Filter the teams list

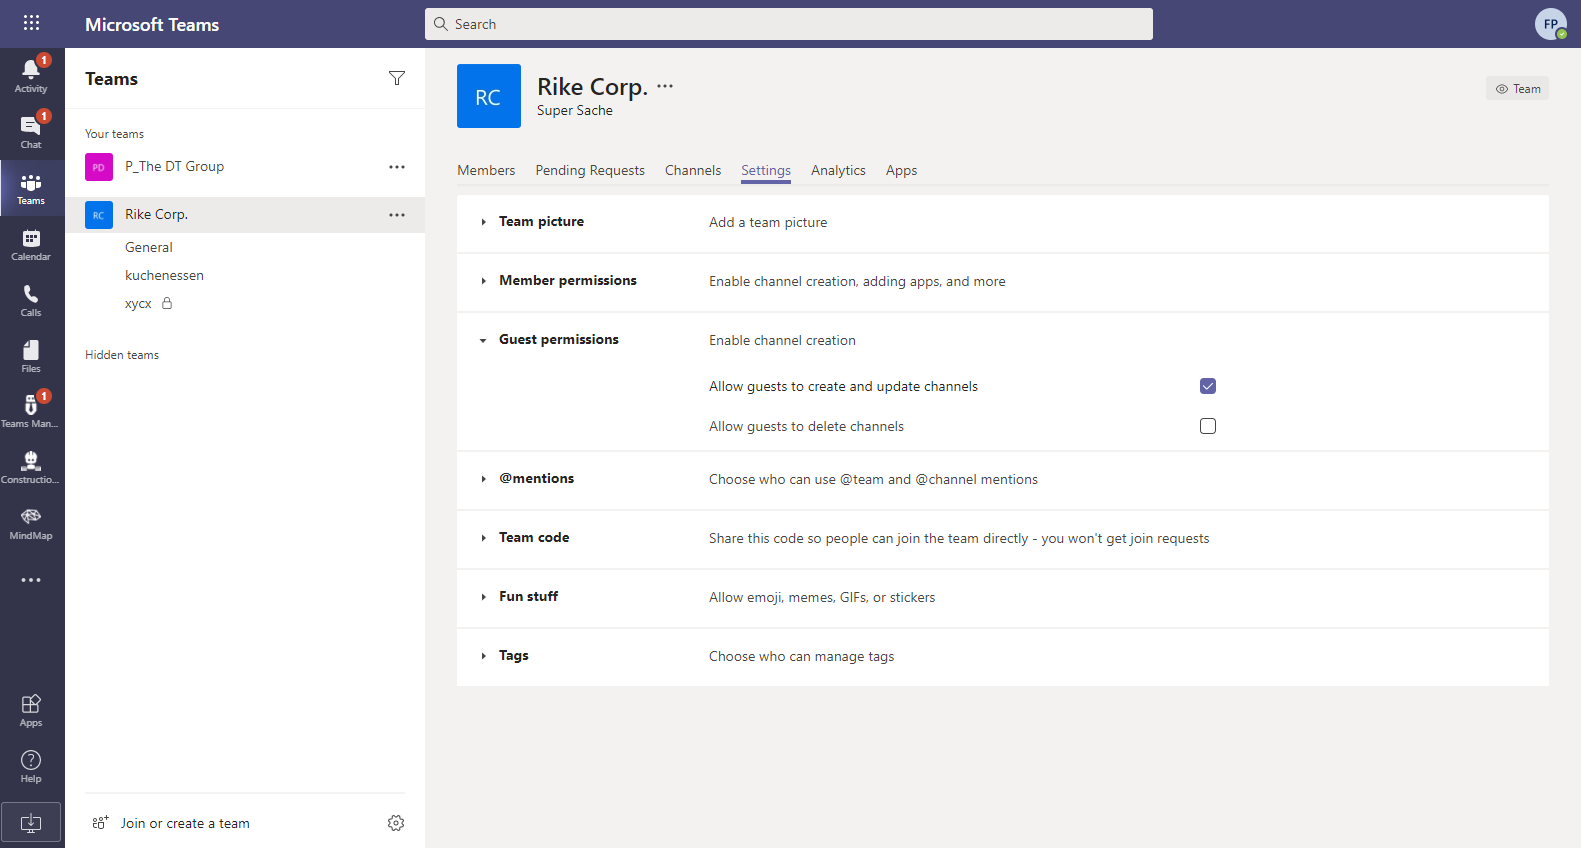tap(397, 78)
